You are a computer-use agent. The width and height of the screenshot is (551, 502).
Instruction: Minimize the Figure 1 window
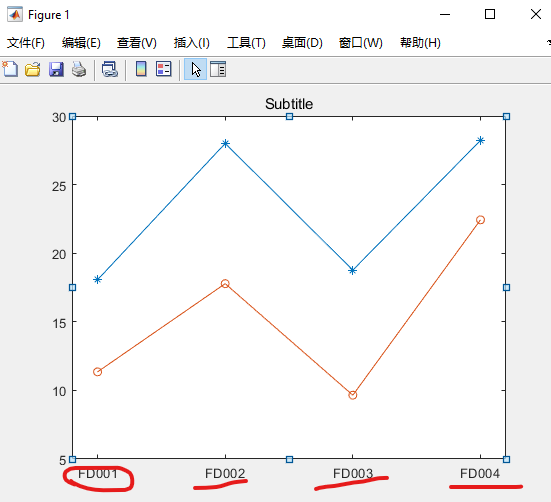[x=445, y=14]
